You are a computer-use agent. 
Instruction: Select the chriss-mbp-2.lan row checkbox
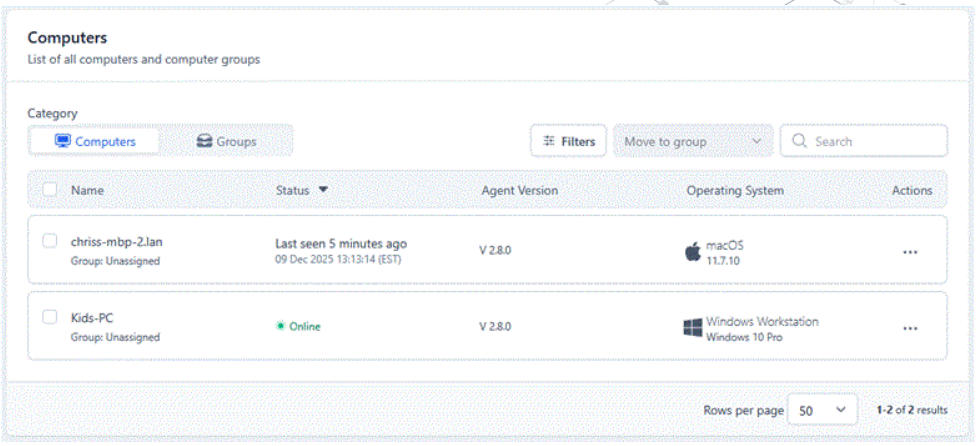(50, 242)
